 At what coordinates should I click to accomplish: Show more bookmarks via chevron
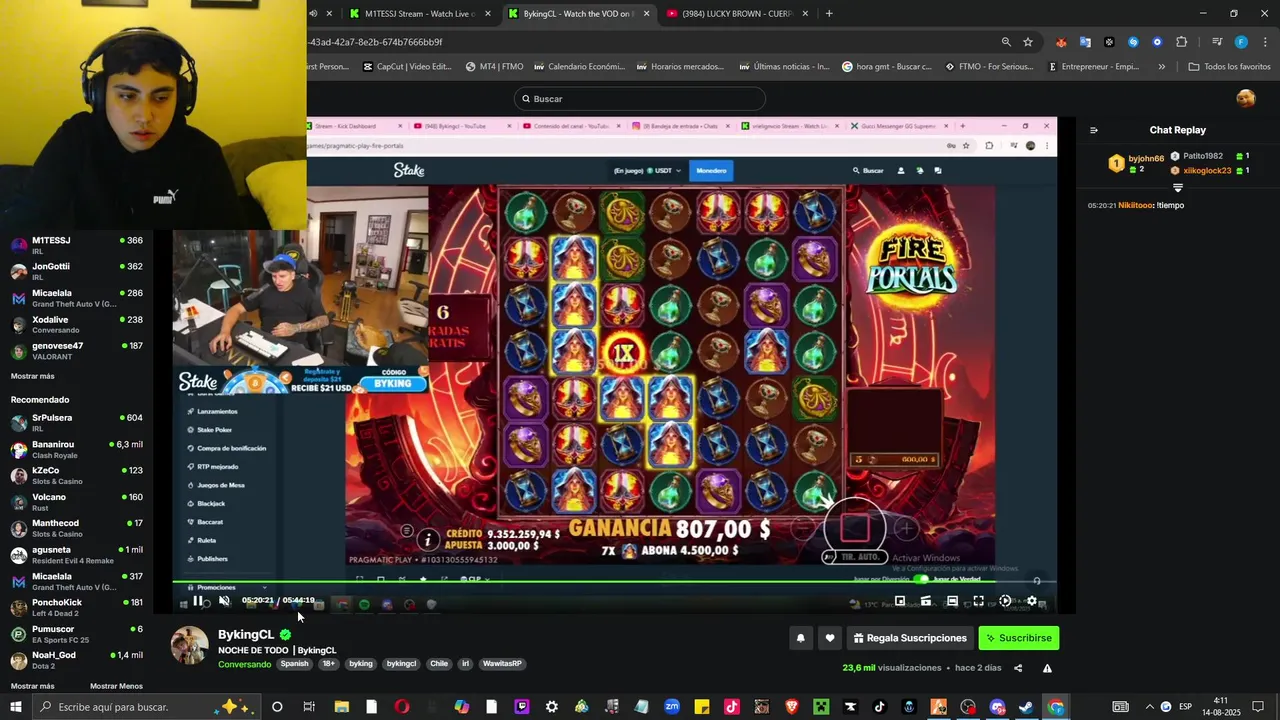click(x=1161, y=67)
